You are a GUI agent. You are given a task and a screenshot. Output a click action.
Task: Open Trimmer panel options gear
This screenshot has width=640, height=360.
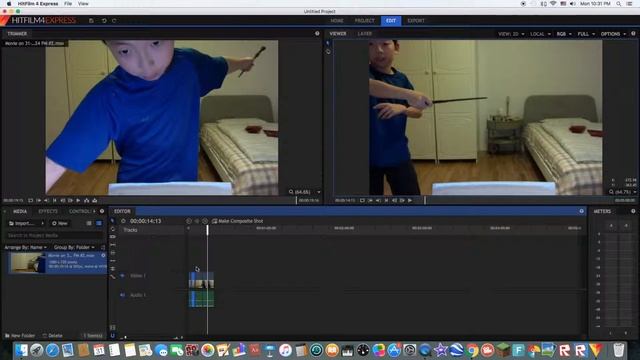click(317, 33)
